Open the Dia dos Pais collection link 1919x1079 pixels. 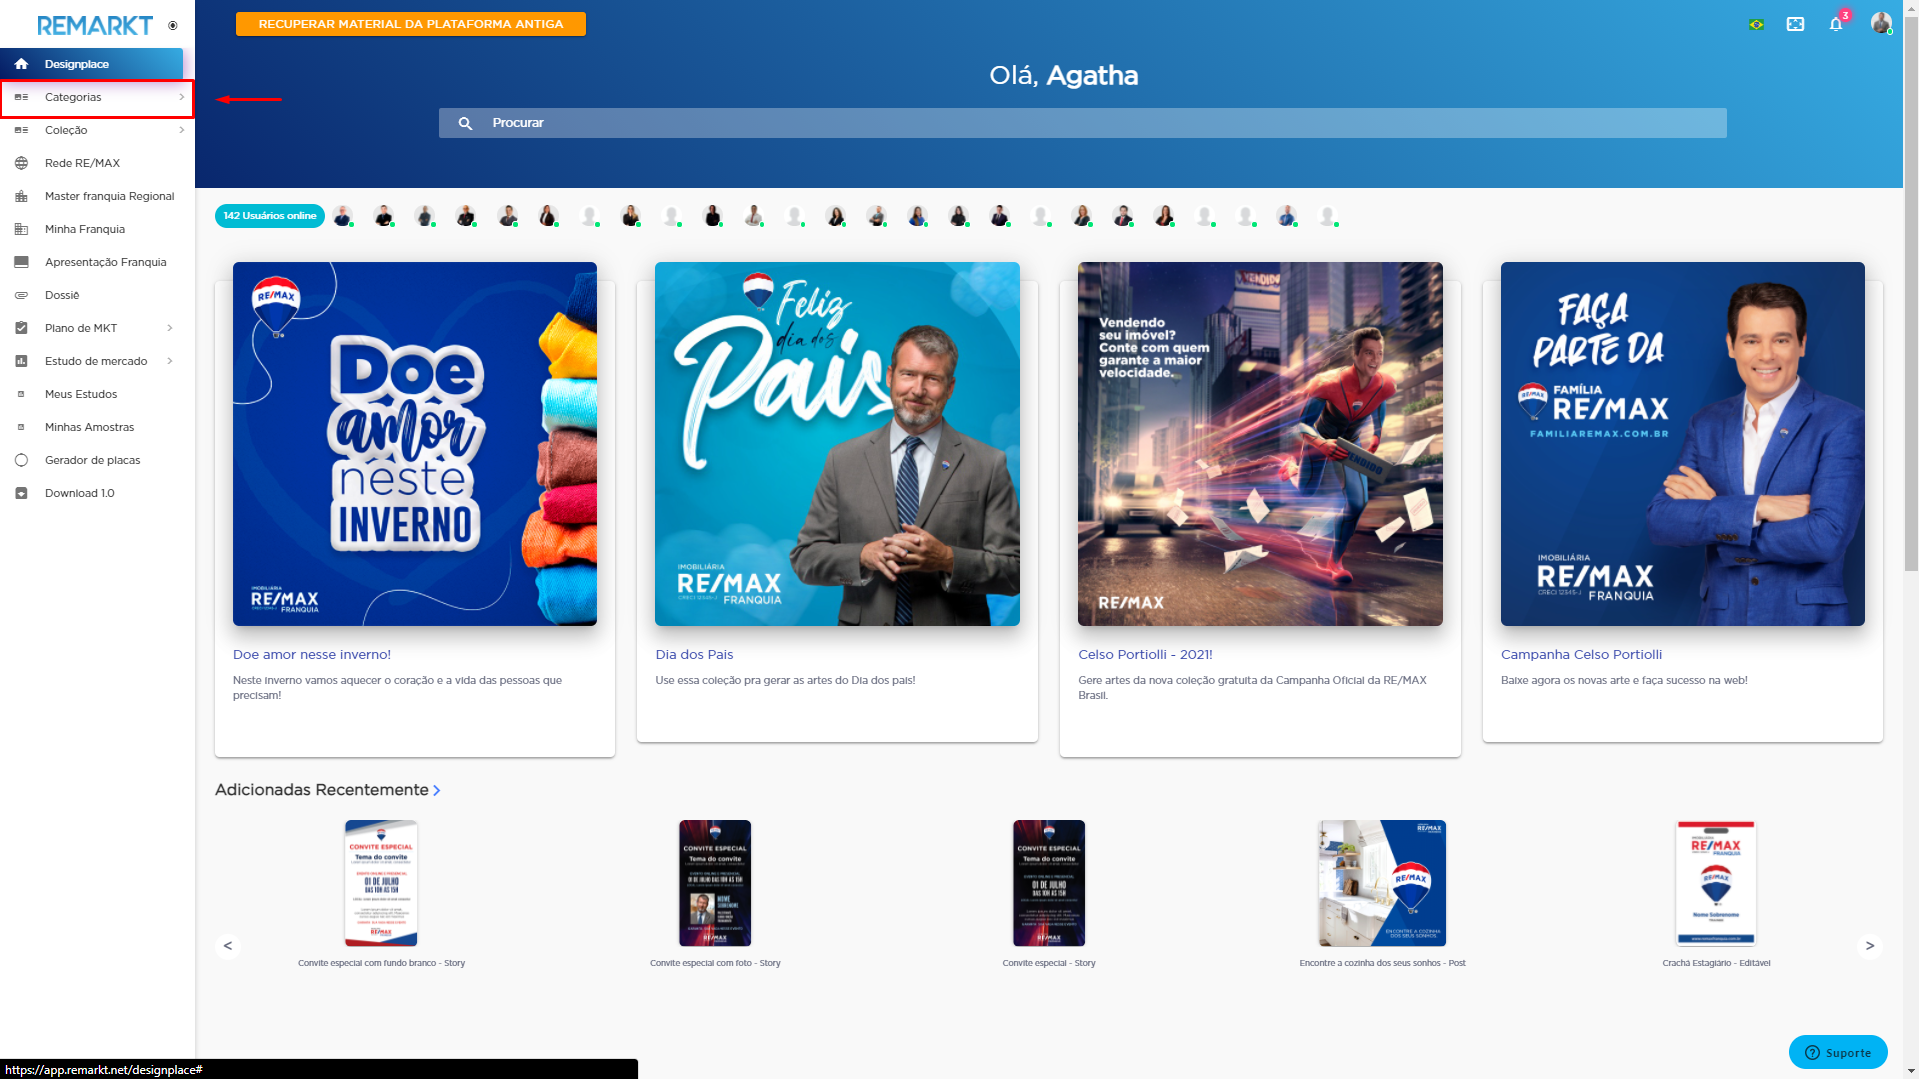click(x=693, y=654)
